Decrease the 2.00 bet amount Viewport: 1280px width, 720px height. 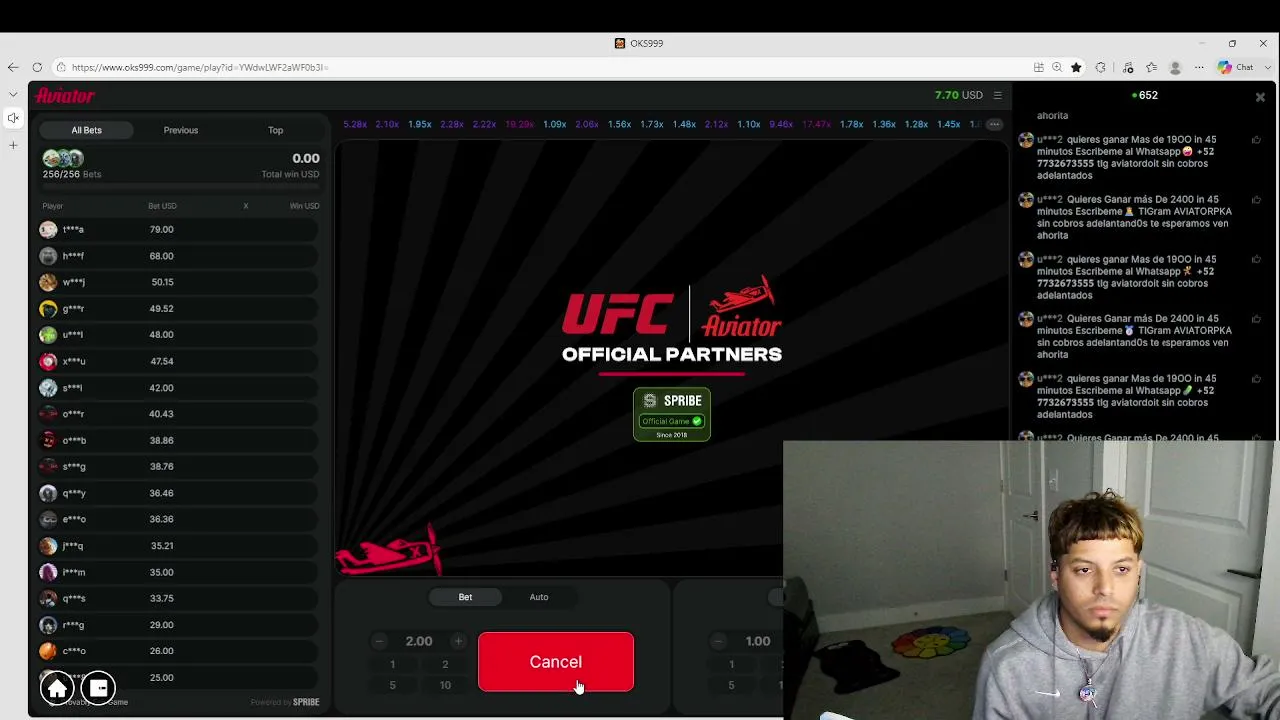379,641
